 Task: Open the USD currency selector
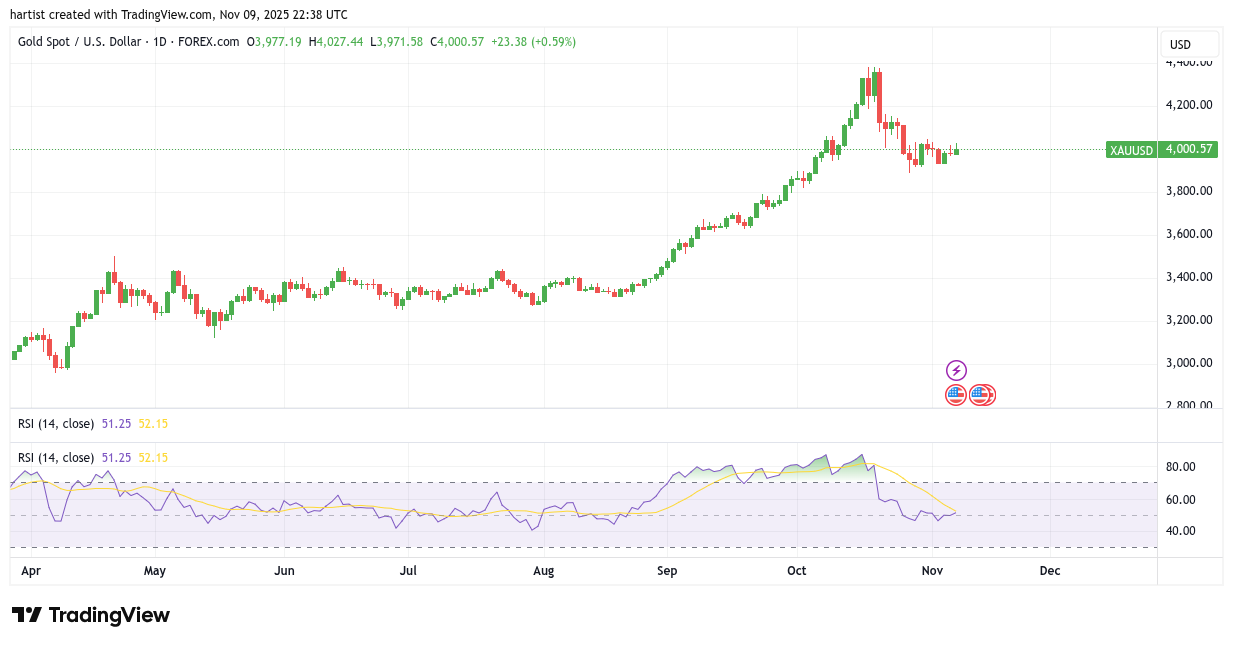pos(1181,45)
